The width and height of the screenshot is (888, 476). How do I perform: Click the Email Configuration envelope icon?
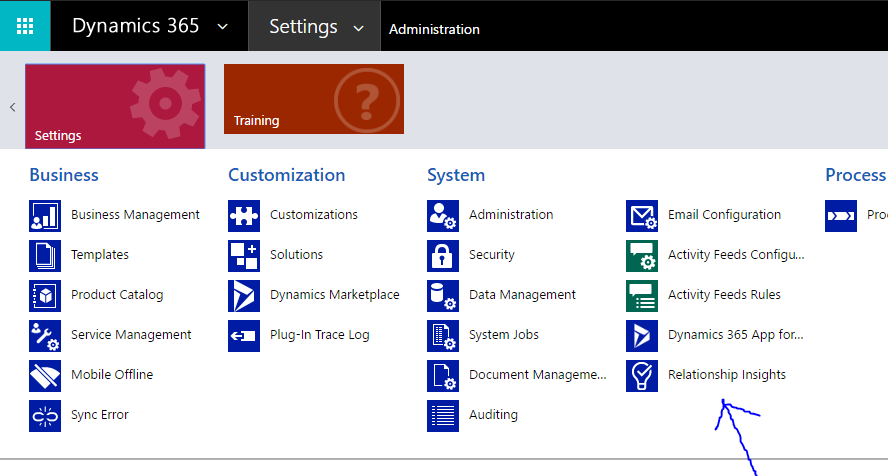642,216
